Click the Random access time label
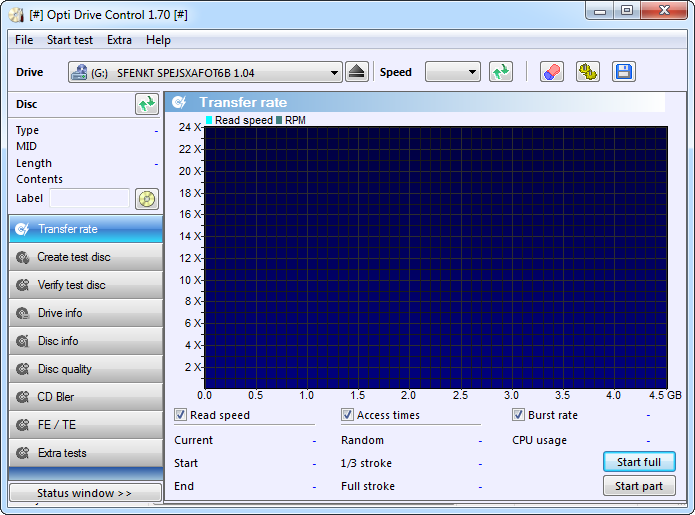695x515 pixels. point(362,440)
